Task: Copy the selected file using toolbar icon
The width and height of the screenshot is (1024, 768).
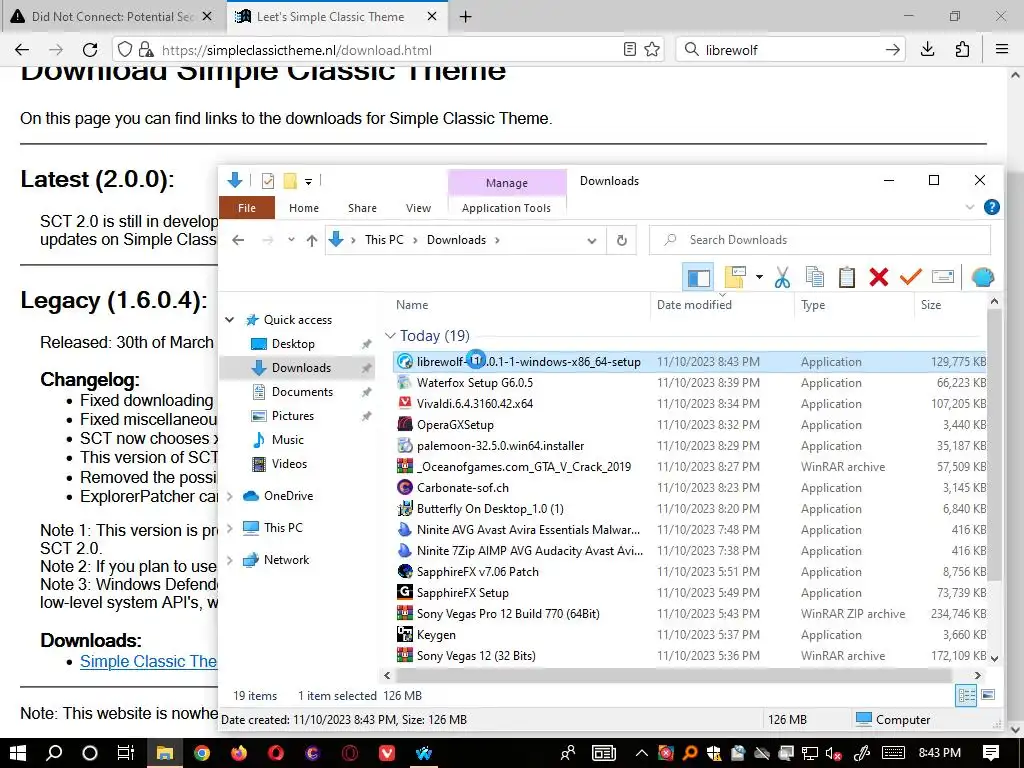Action: [814, 278]
